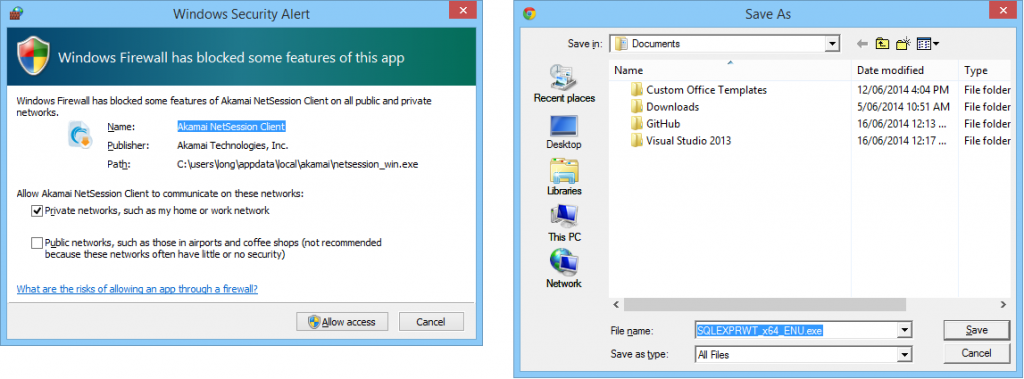Uncheck Private networks checkbox
1024x379 pixels.
pyautogui.click(x=37, y=211)
